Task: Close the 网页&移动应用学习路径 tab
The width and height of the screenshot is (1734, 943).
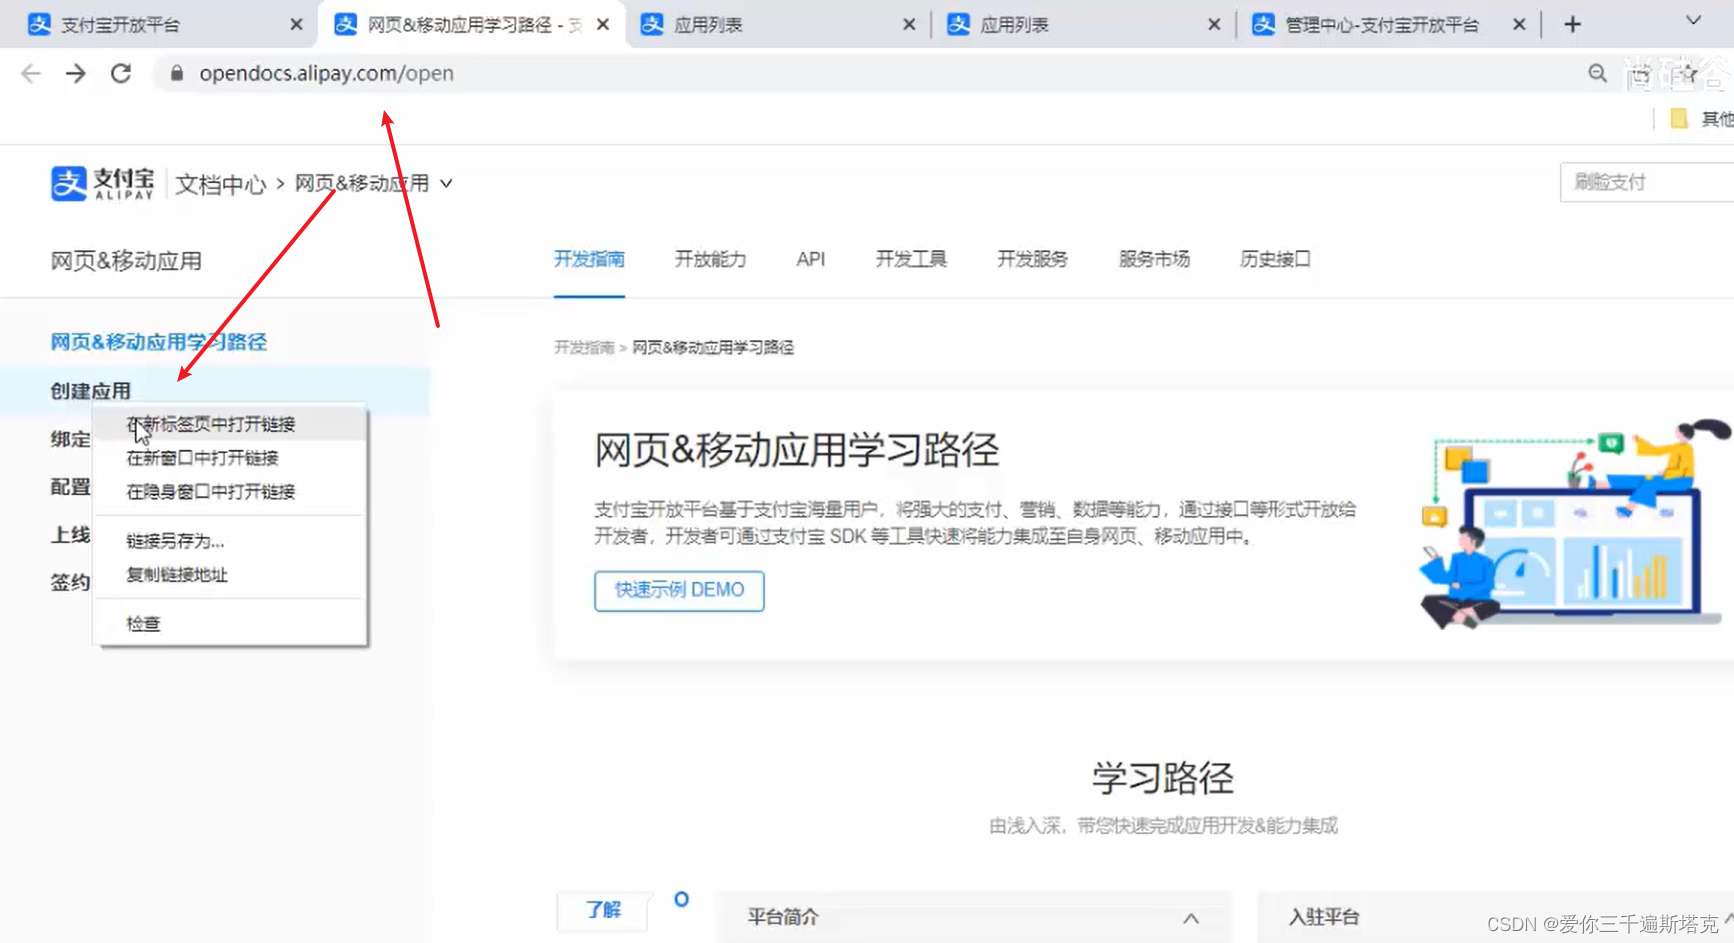Action: tap(603, 24)
